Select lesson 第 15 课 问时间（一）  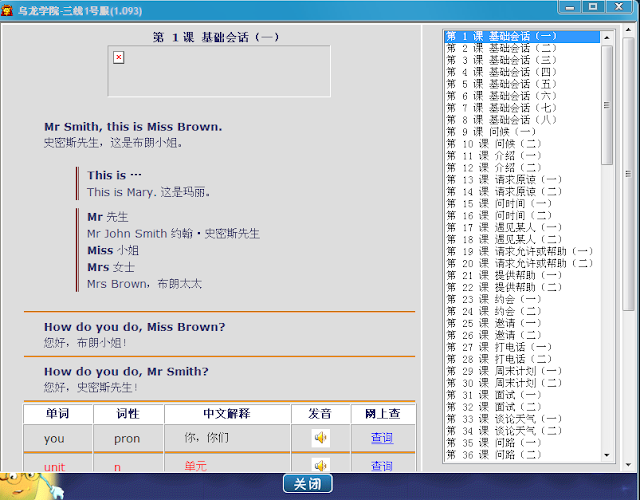pyautogui.click(x=522, y=204)
